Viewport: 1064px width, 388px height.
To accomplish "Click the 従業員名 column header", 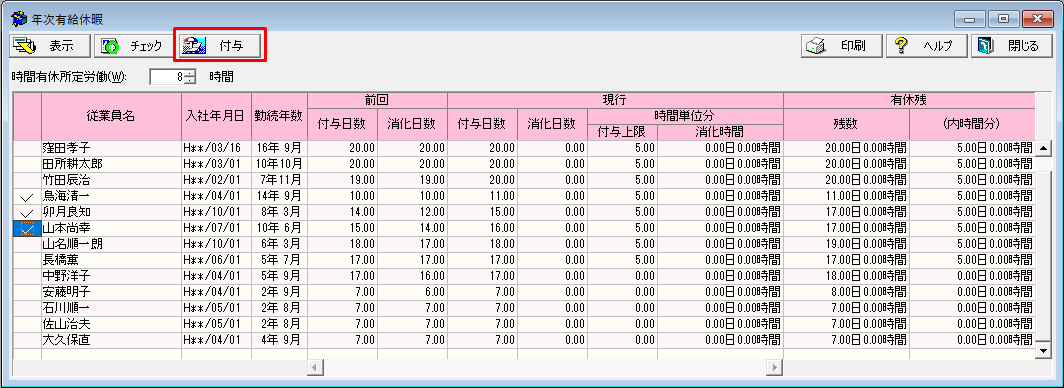I will pos(111,116).
